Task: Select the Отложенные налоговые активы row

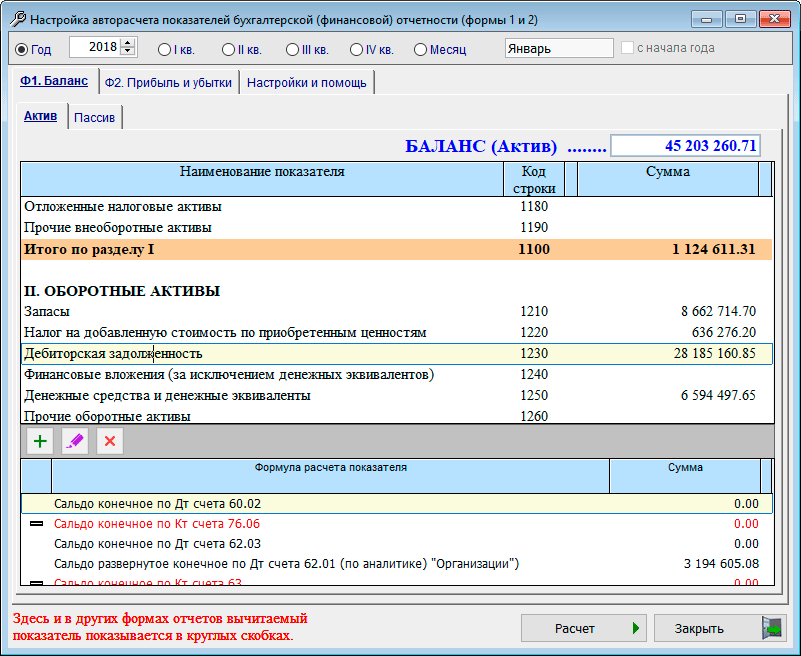Action: [x=396, y=206]
